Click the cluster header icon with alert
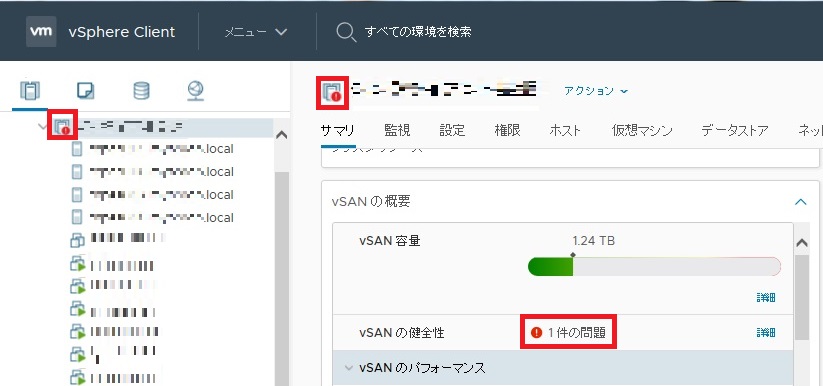This screenshot has width=823, height=386. (332, 93)
